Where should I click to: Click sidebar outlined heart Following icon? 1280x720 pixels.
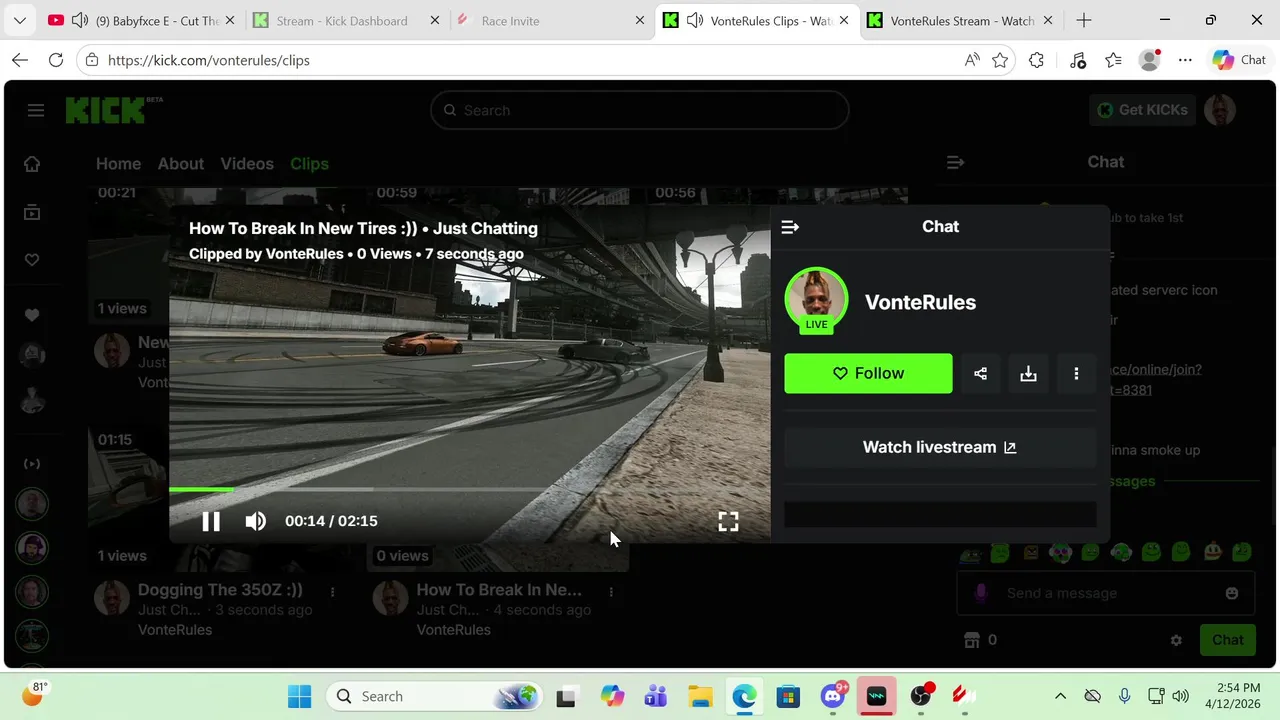coord(32,260)
